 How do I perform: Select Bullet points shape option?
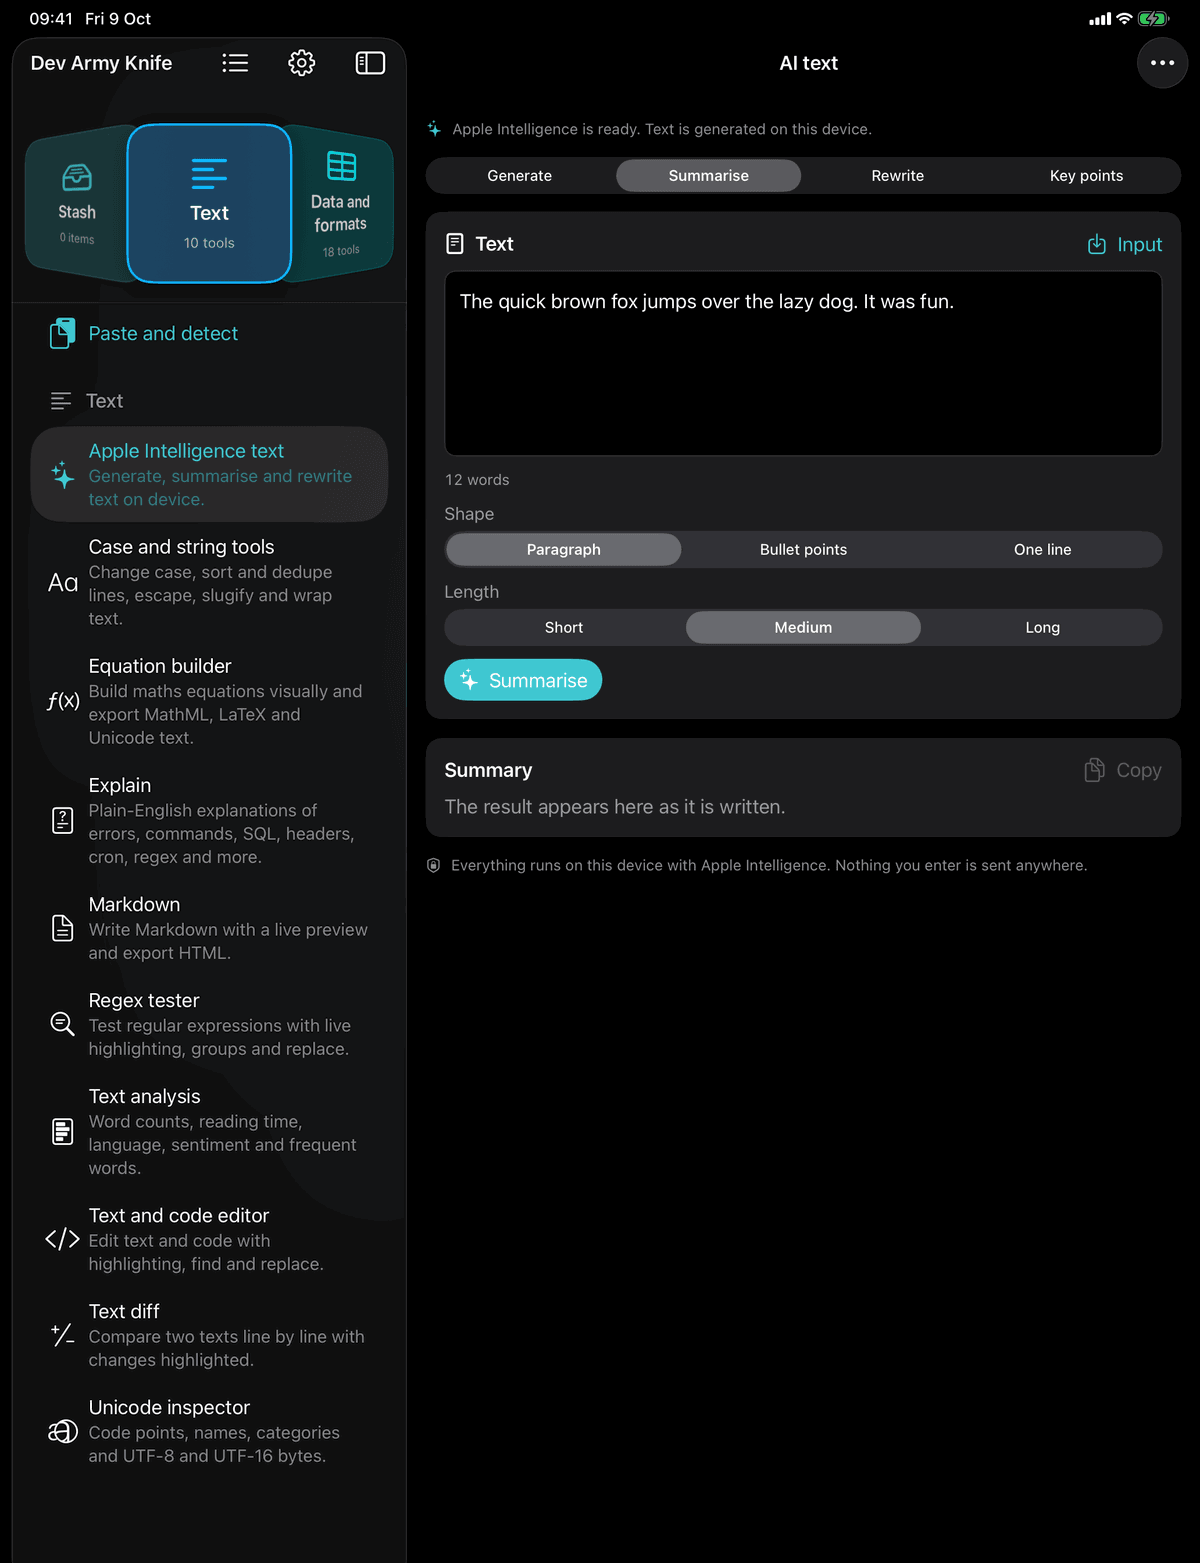click(803, 550)
